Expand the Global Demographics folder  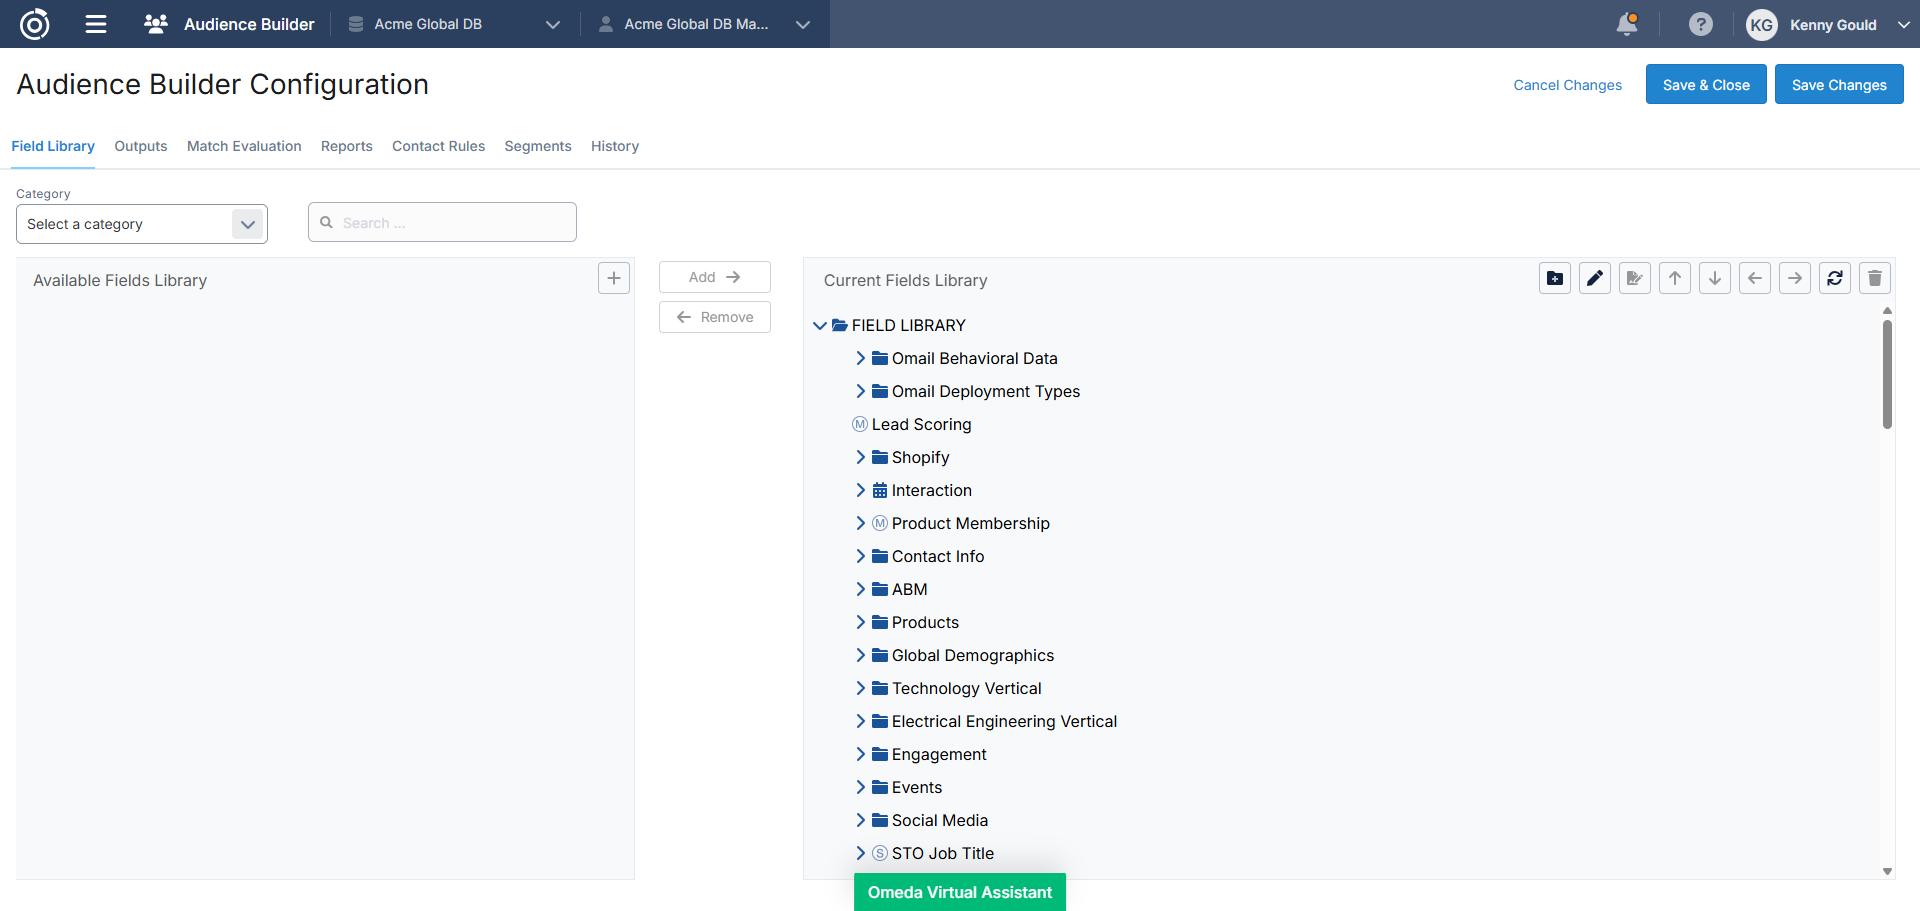click(860, 655)
